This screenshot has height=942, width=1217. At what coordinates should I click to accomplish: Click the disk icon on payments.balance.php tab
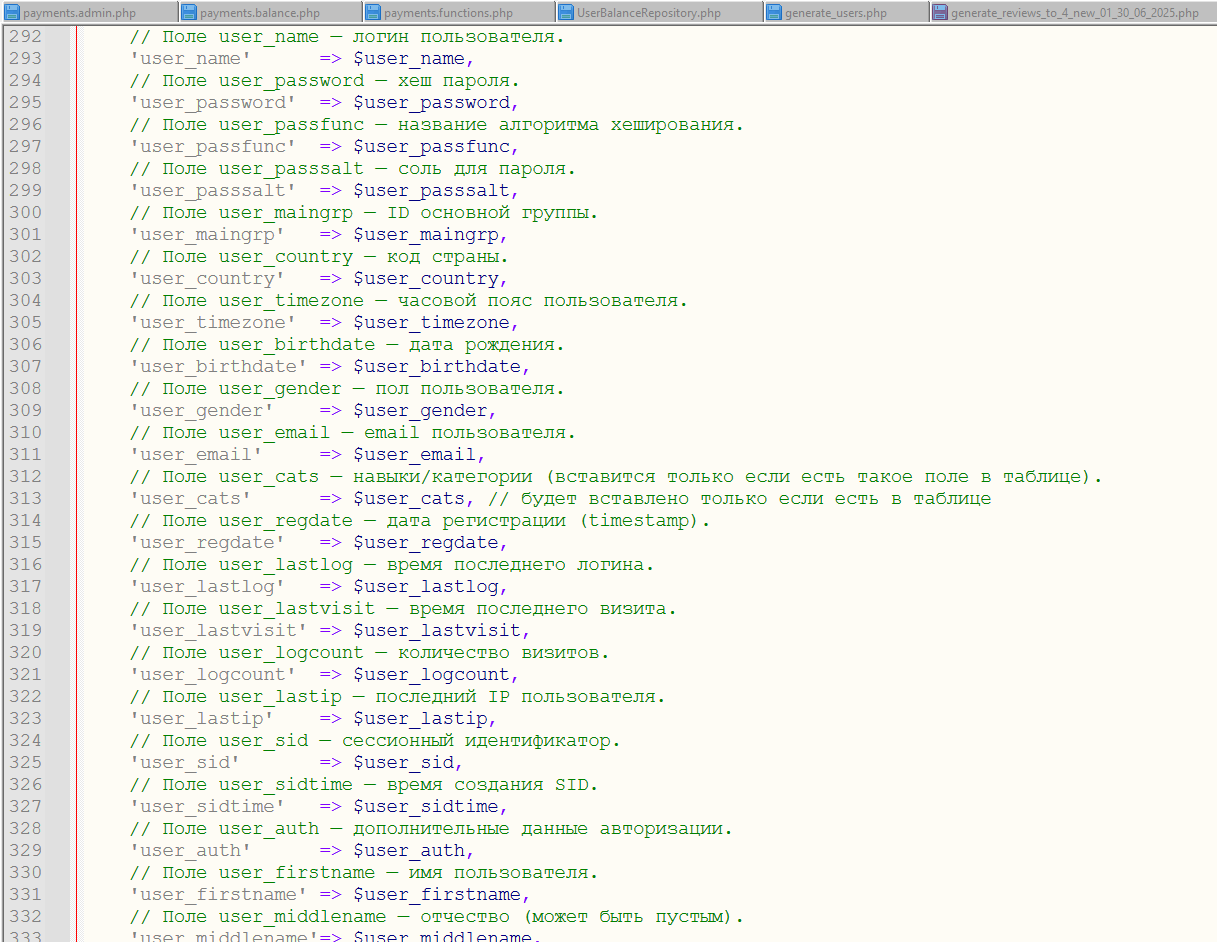click(x=190, y=13)
